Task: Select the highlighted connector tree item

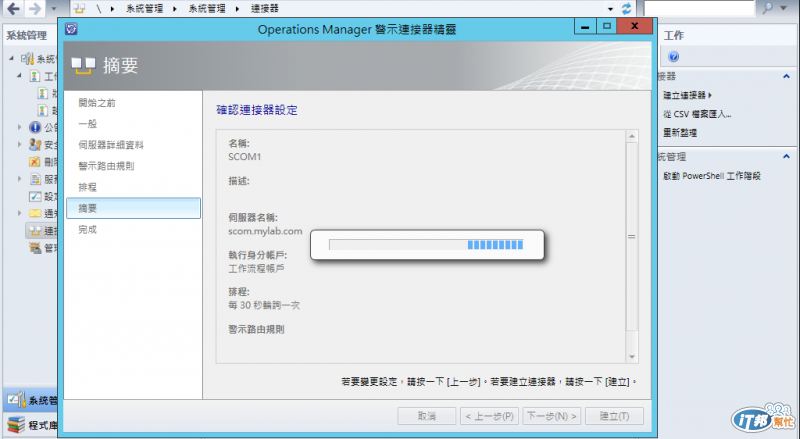Action: pyautogui.click(x=41, y=231)
